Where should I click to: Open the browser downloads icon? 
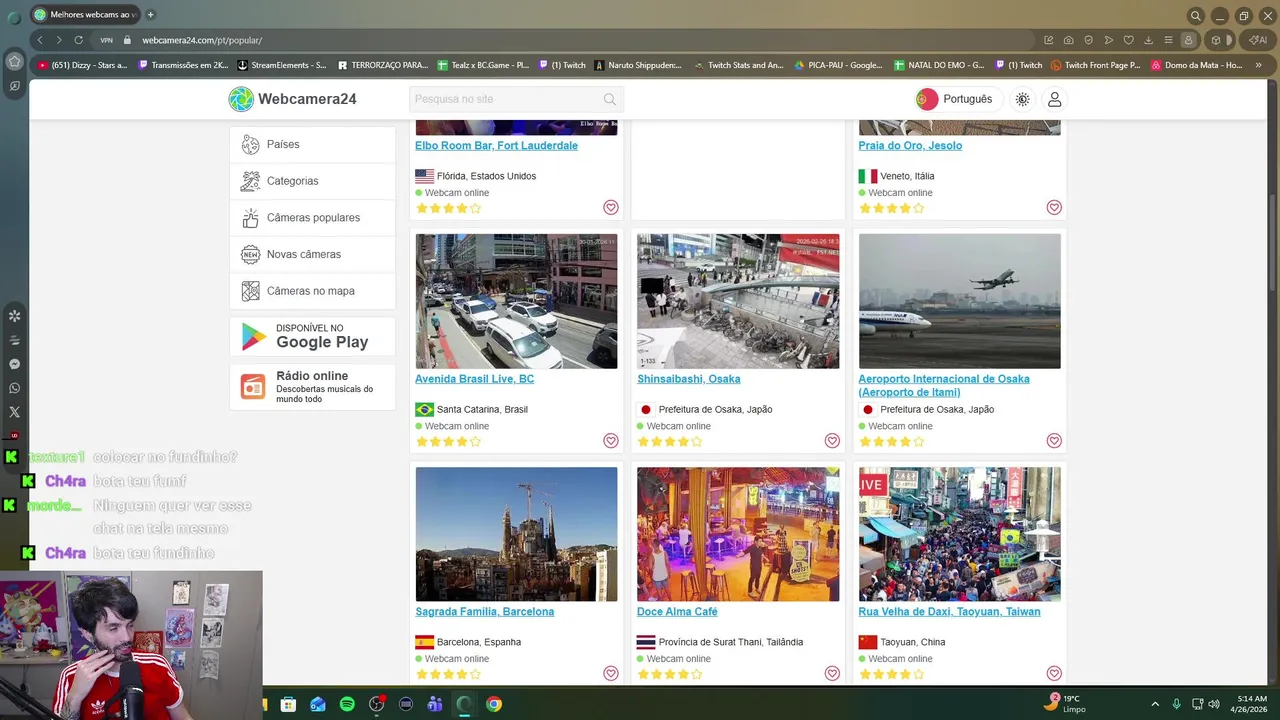[x=1148, y=40]
